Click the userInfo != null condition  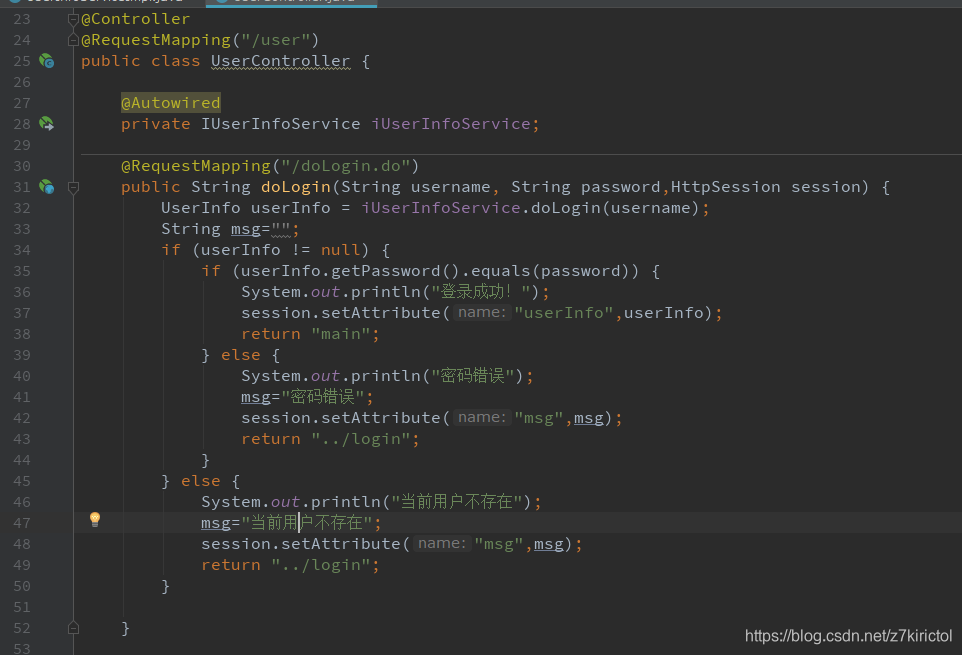click(x=281, y=250)
